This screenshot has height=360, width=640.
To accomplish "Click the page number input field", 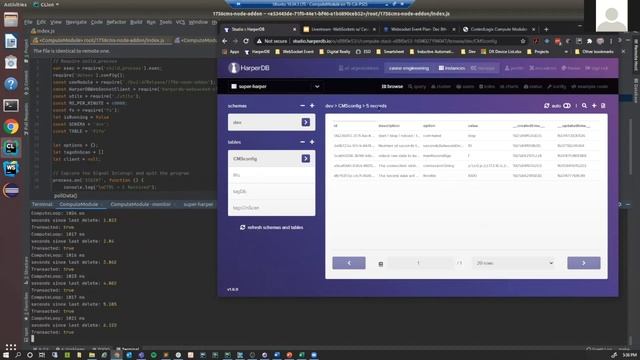I will click(420, 263).
